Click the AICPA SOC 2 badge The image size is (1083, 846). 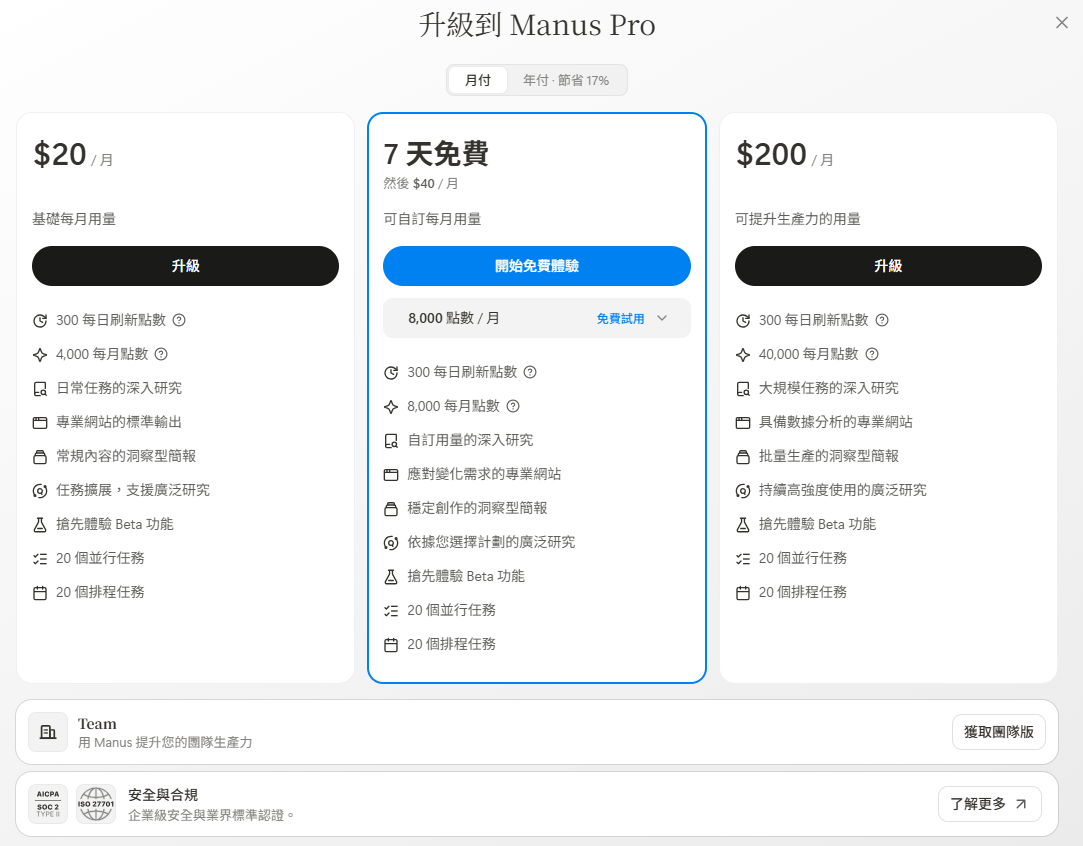[x=47, y=803]
